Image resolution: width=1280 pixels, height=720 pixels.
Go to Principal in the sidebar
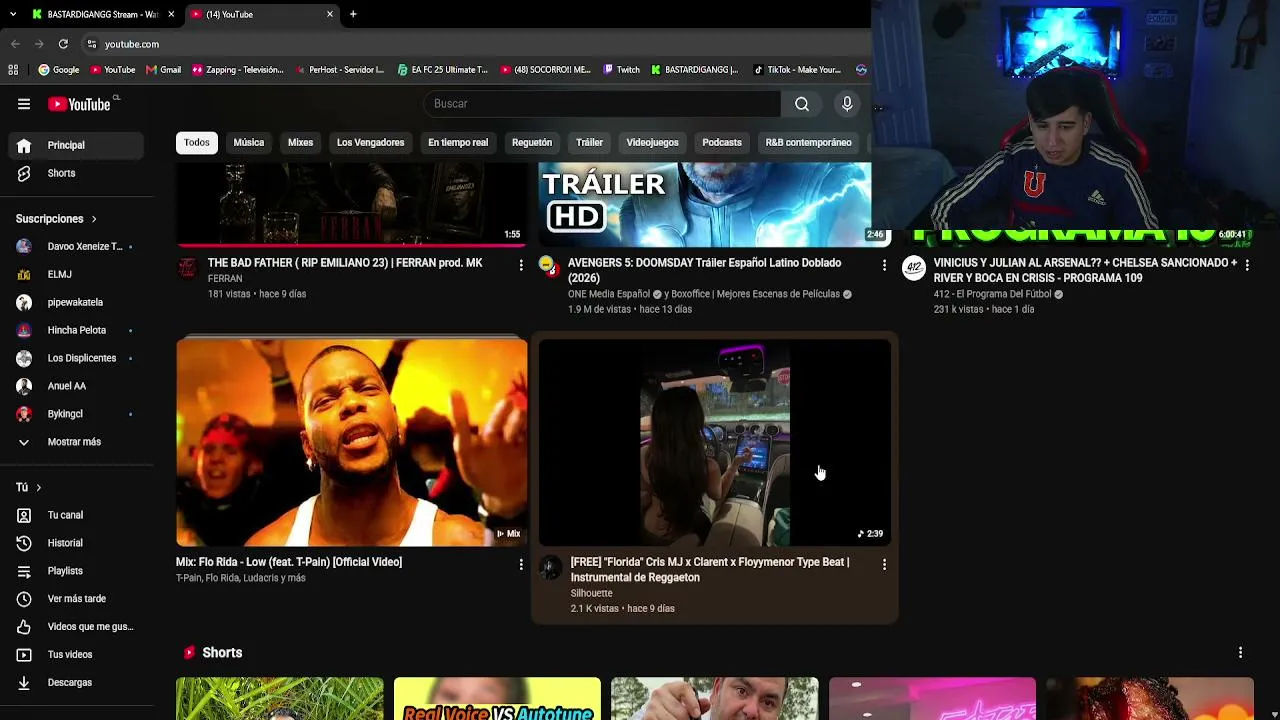pos(77,146)
